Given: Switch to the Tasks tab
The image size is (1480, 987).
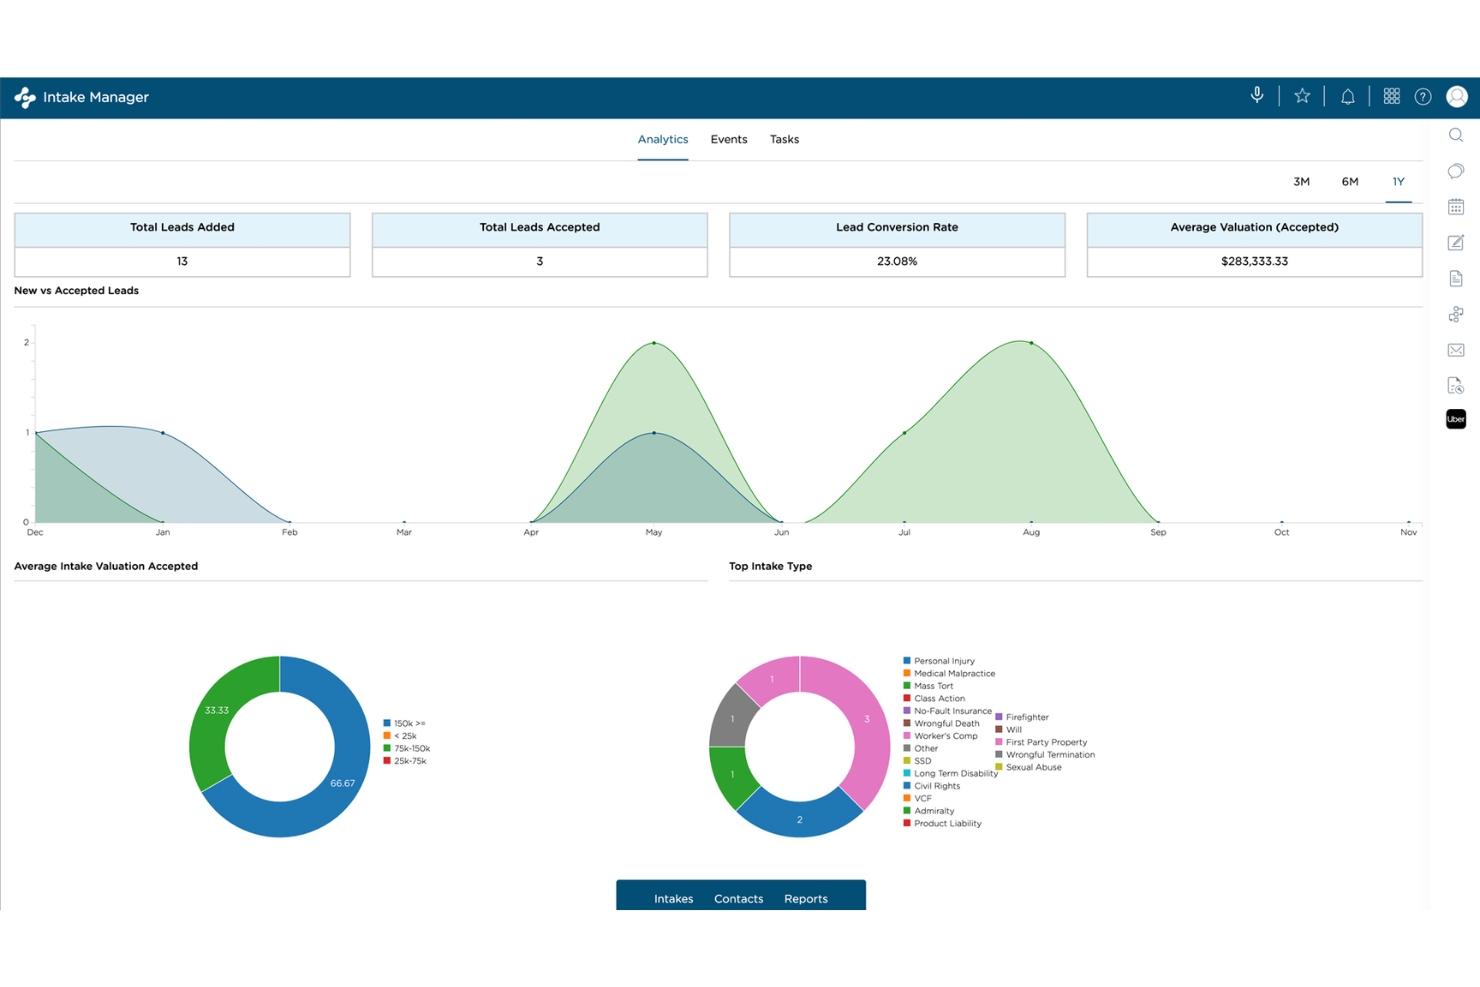Looking at the screenshot, I should coord(784,139).
